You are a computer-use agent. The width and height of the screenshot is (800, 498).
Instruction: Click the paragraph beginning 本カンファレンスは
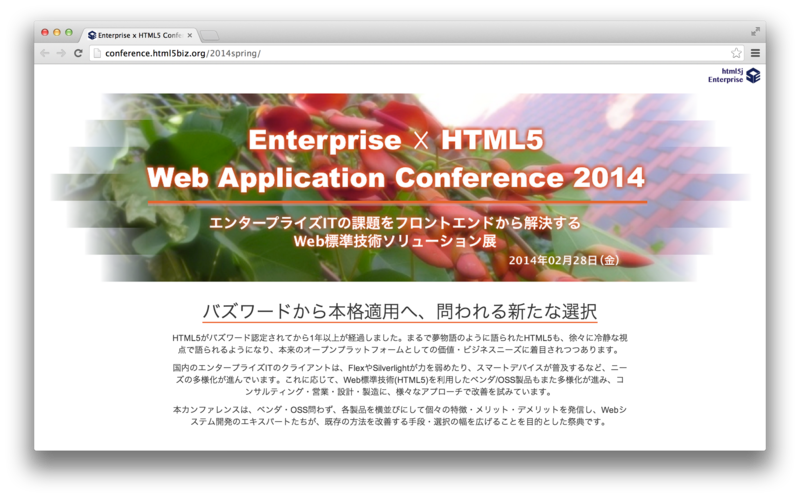pyautogui.click(x=399, y=416)
